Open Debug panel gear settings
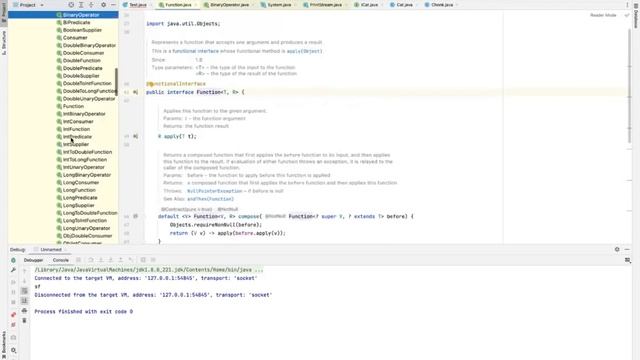The width and height of the screenshot is (640, 360). point(617,249)
